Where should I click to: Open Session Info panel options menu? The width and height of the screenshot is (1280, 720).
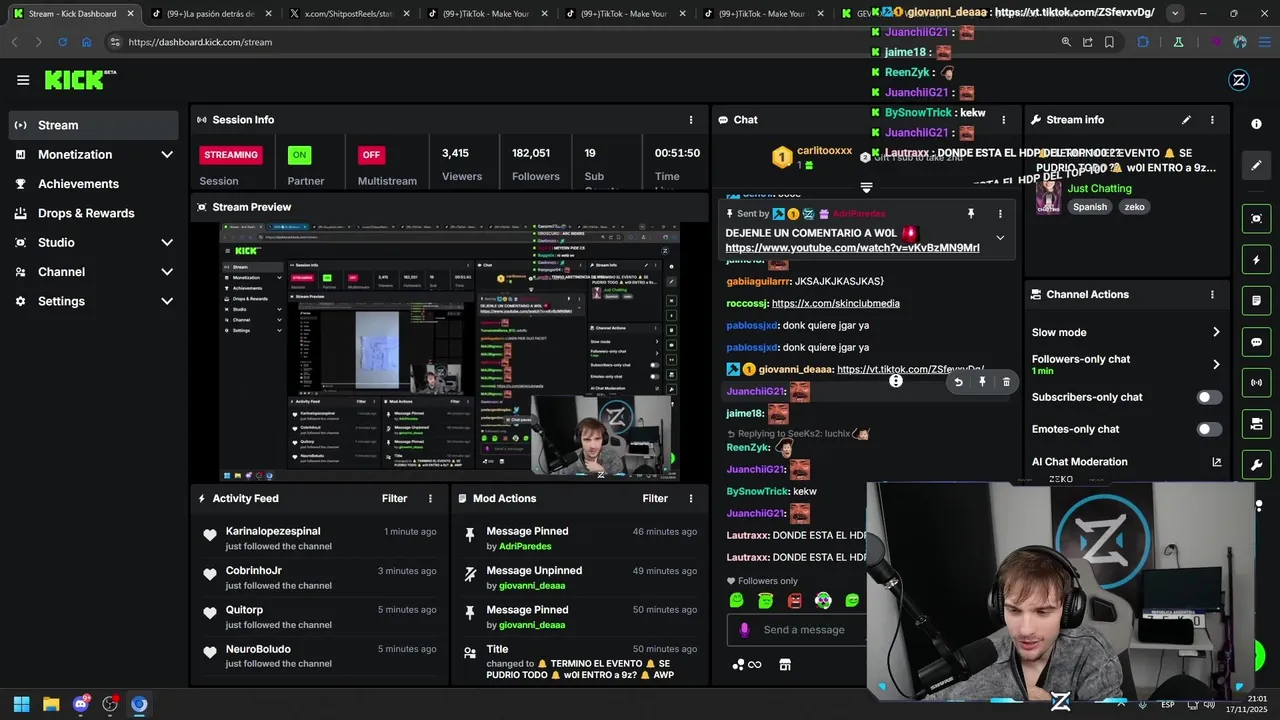tap(690, 120)
